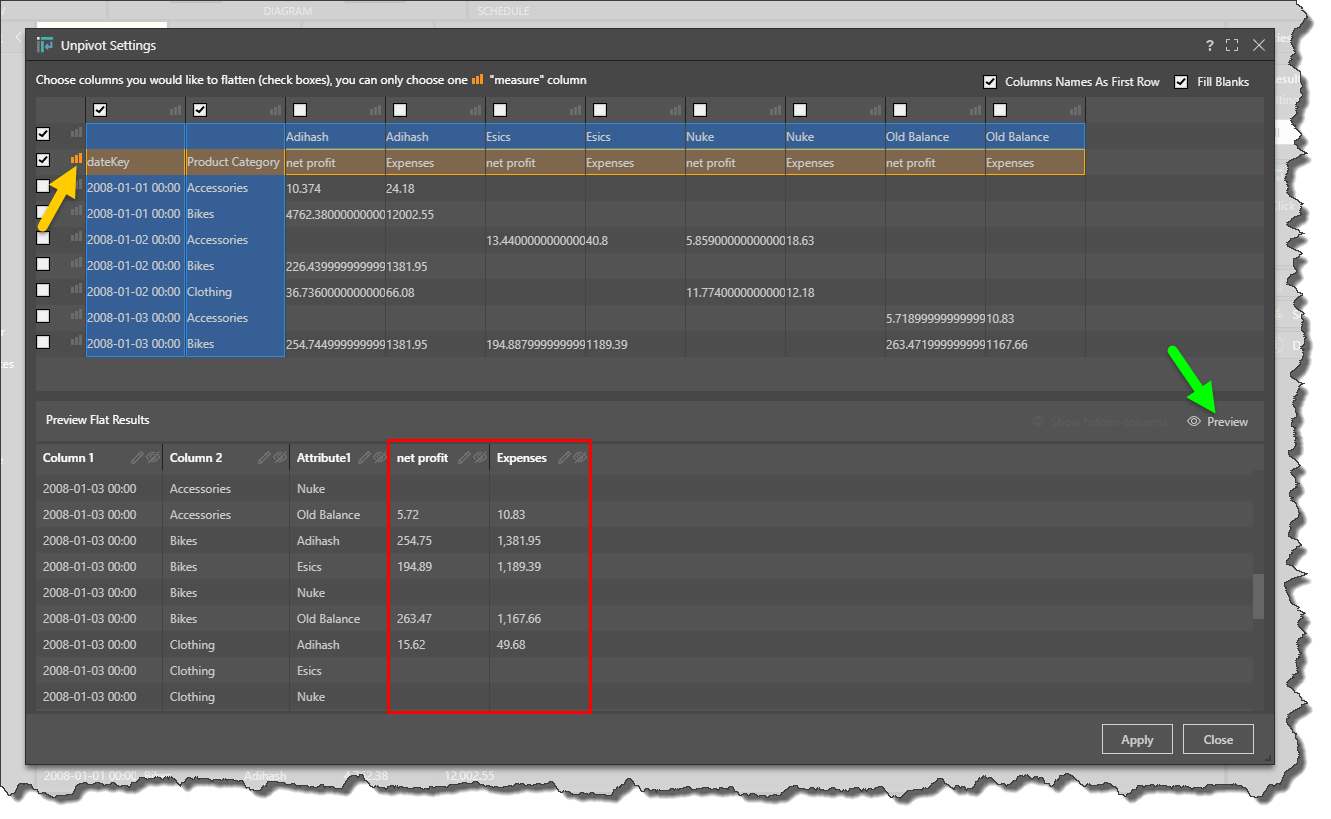Maximize the Unpivot Settings dialog
This screenshot has height=819, width=1331.
1232,45
